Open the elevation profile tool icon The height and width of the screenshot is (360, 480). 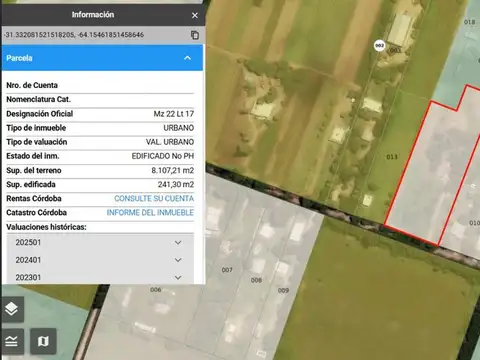[12, 341]
